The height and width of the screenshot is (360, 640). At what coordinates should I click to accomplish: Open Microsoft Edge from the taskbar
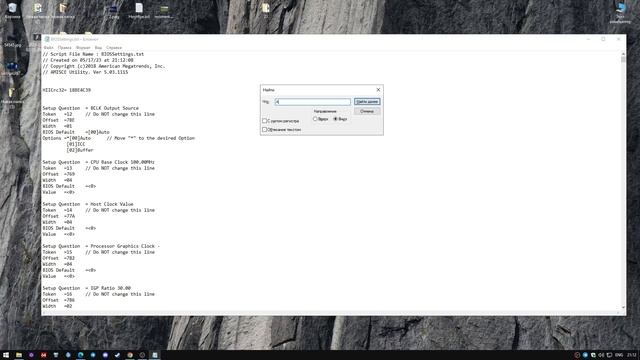[80, 355]
